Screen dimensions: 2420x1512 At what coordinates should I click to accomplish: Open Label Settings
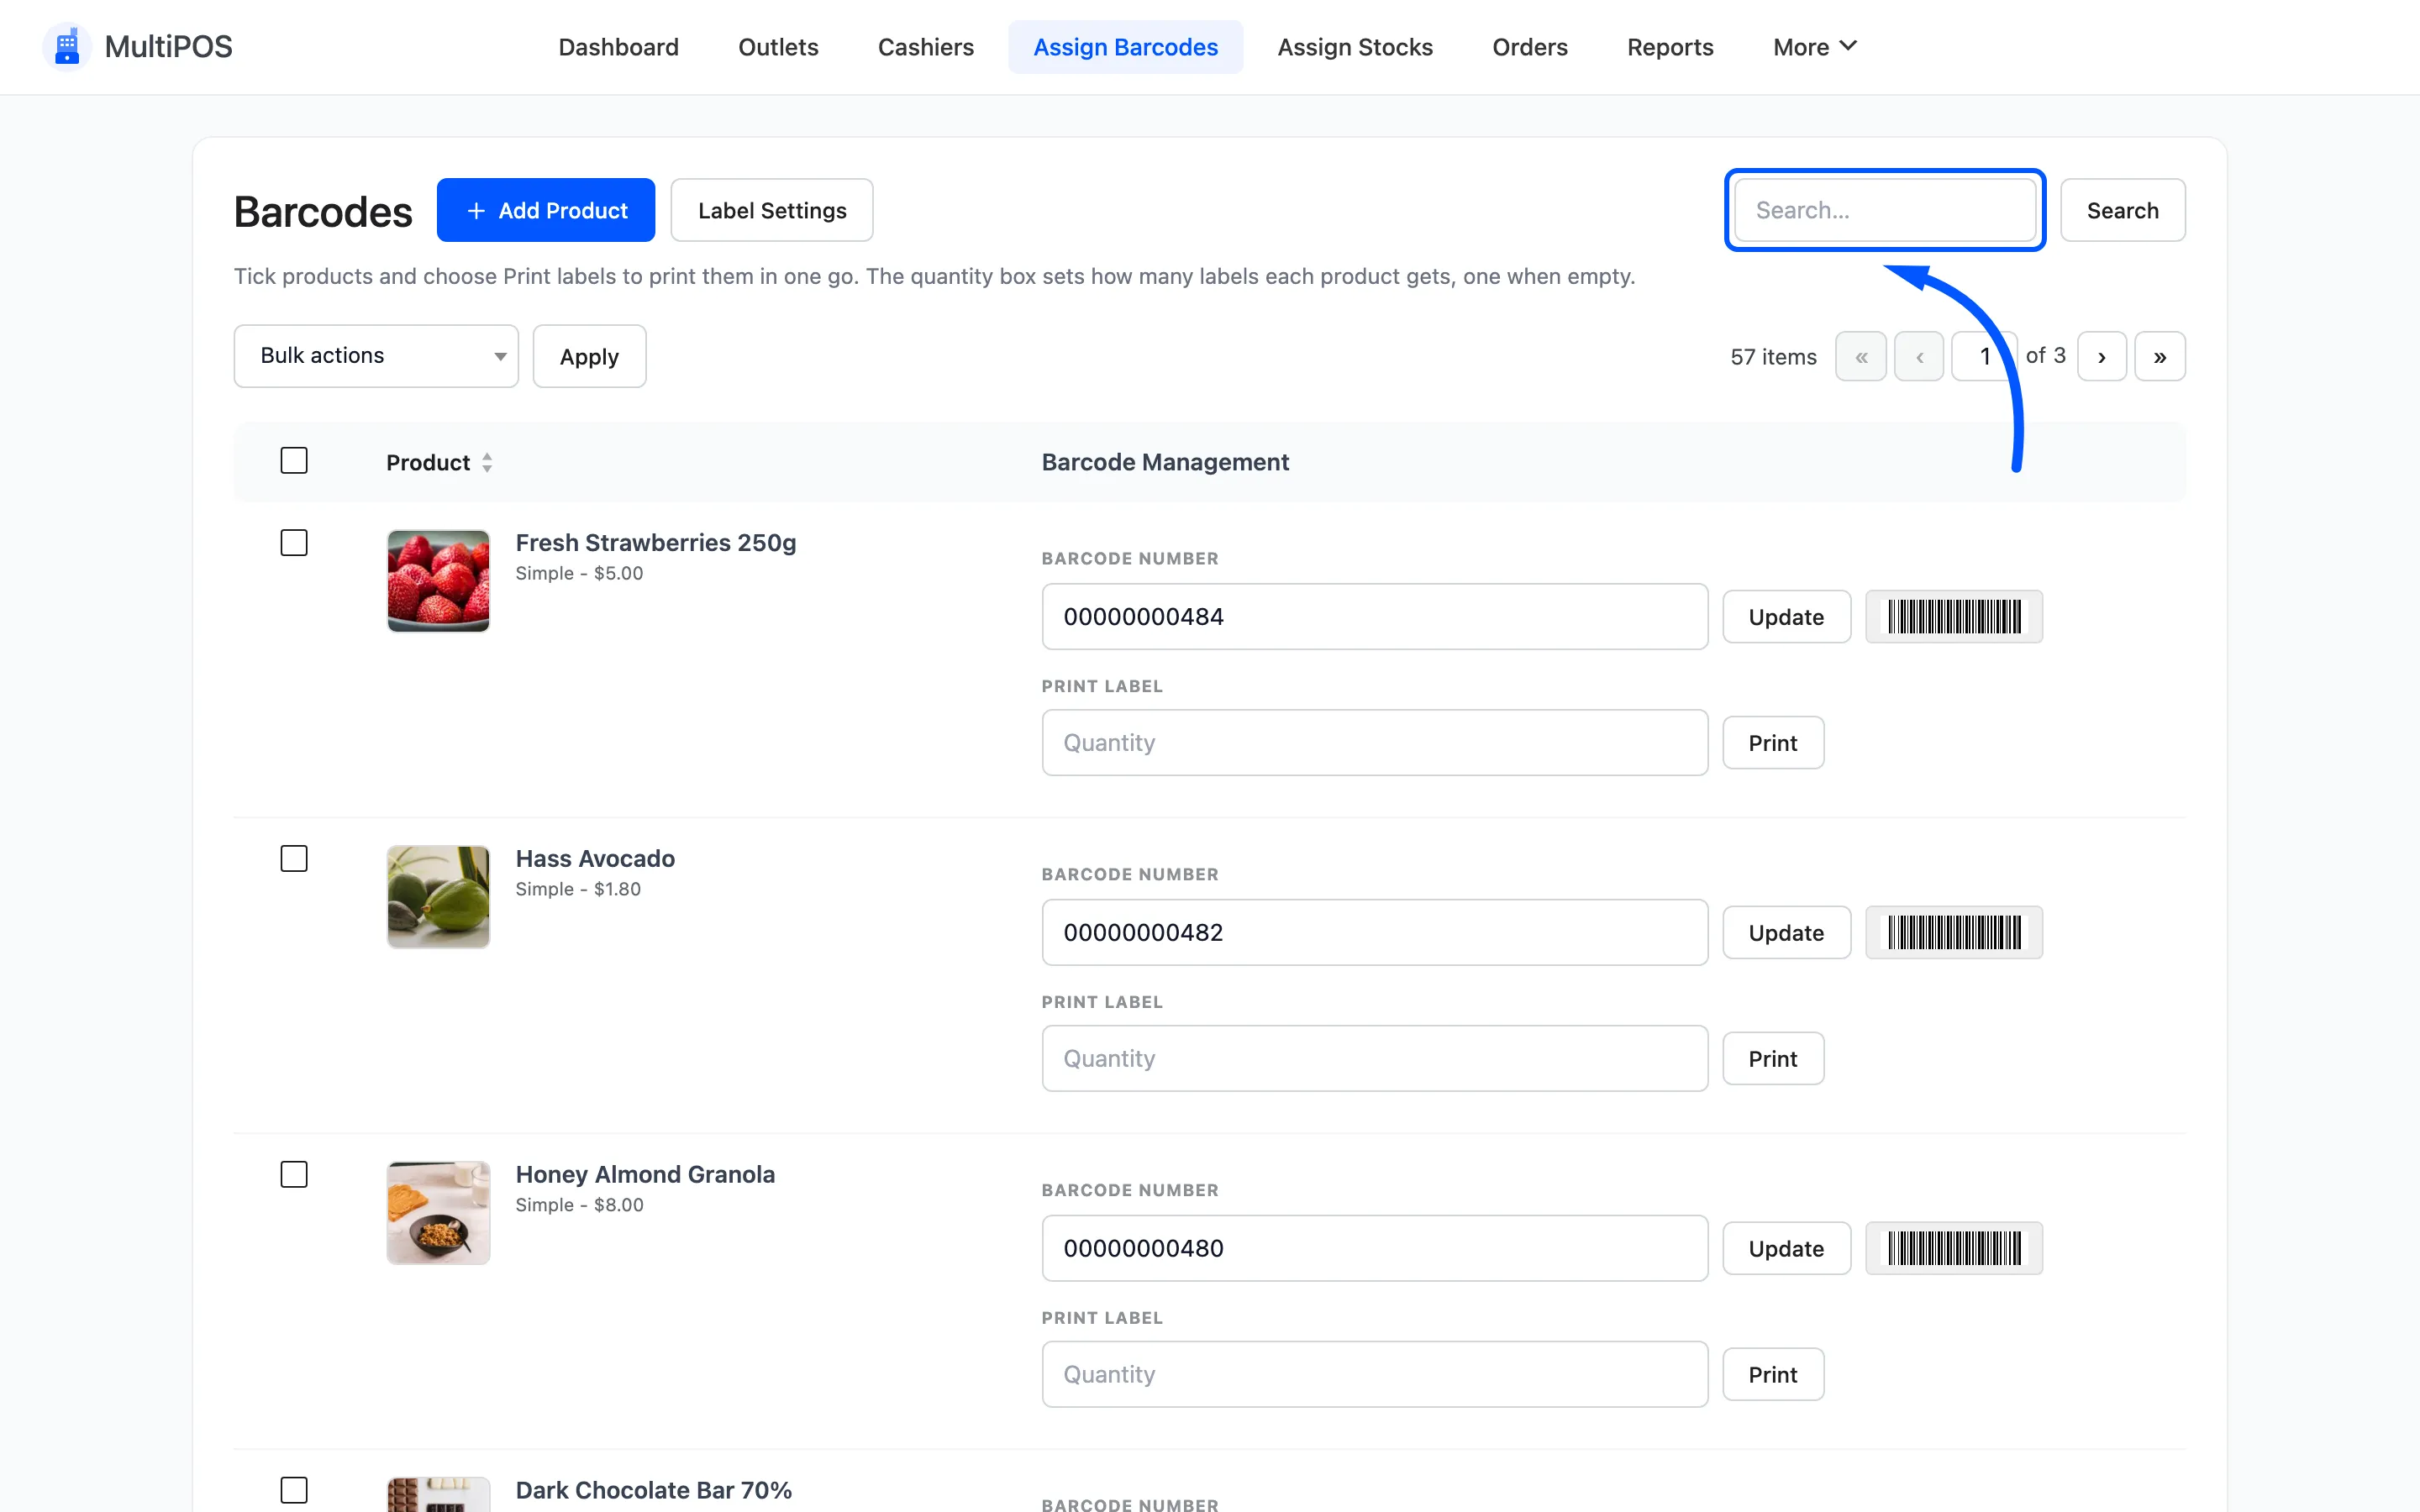point(772,210)
